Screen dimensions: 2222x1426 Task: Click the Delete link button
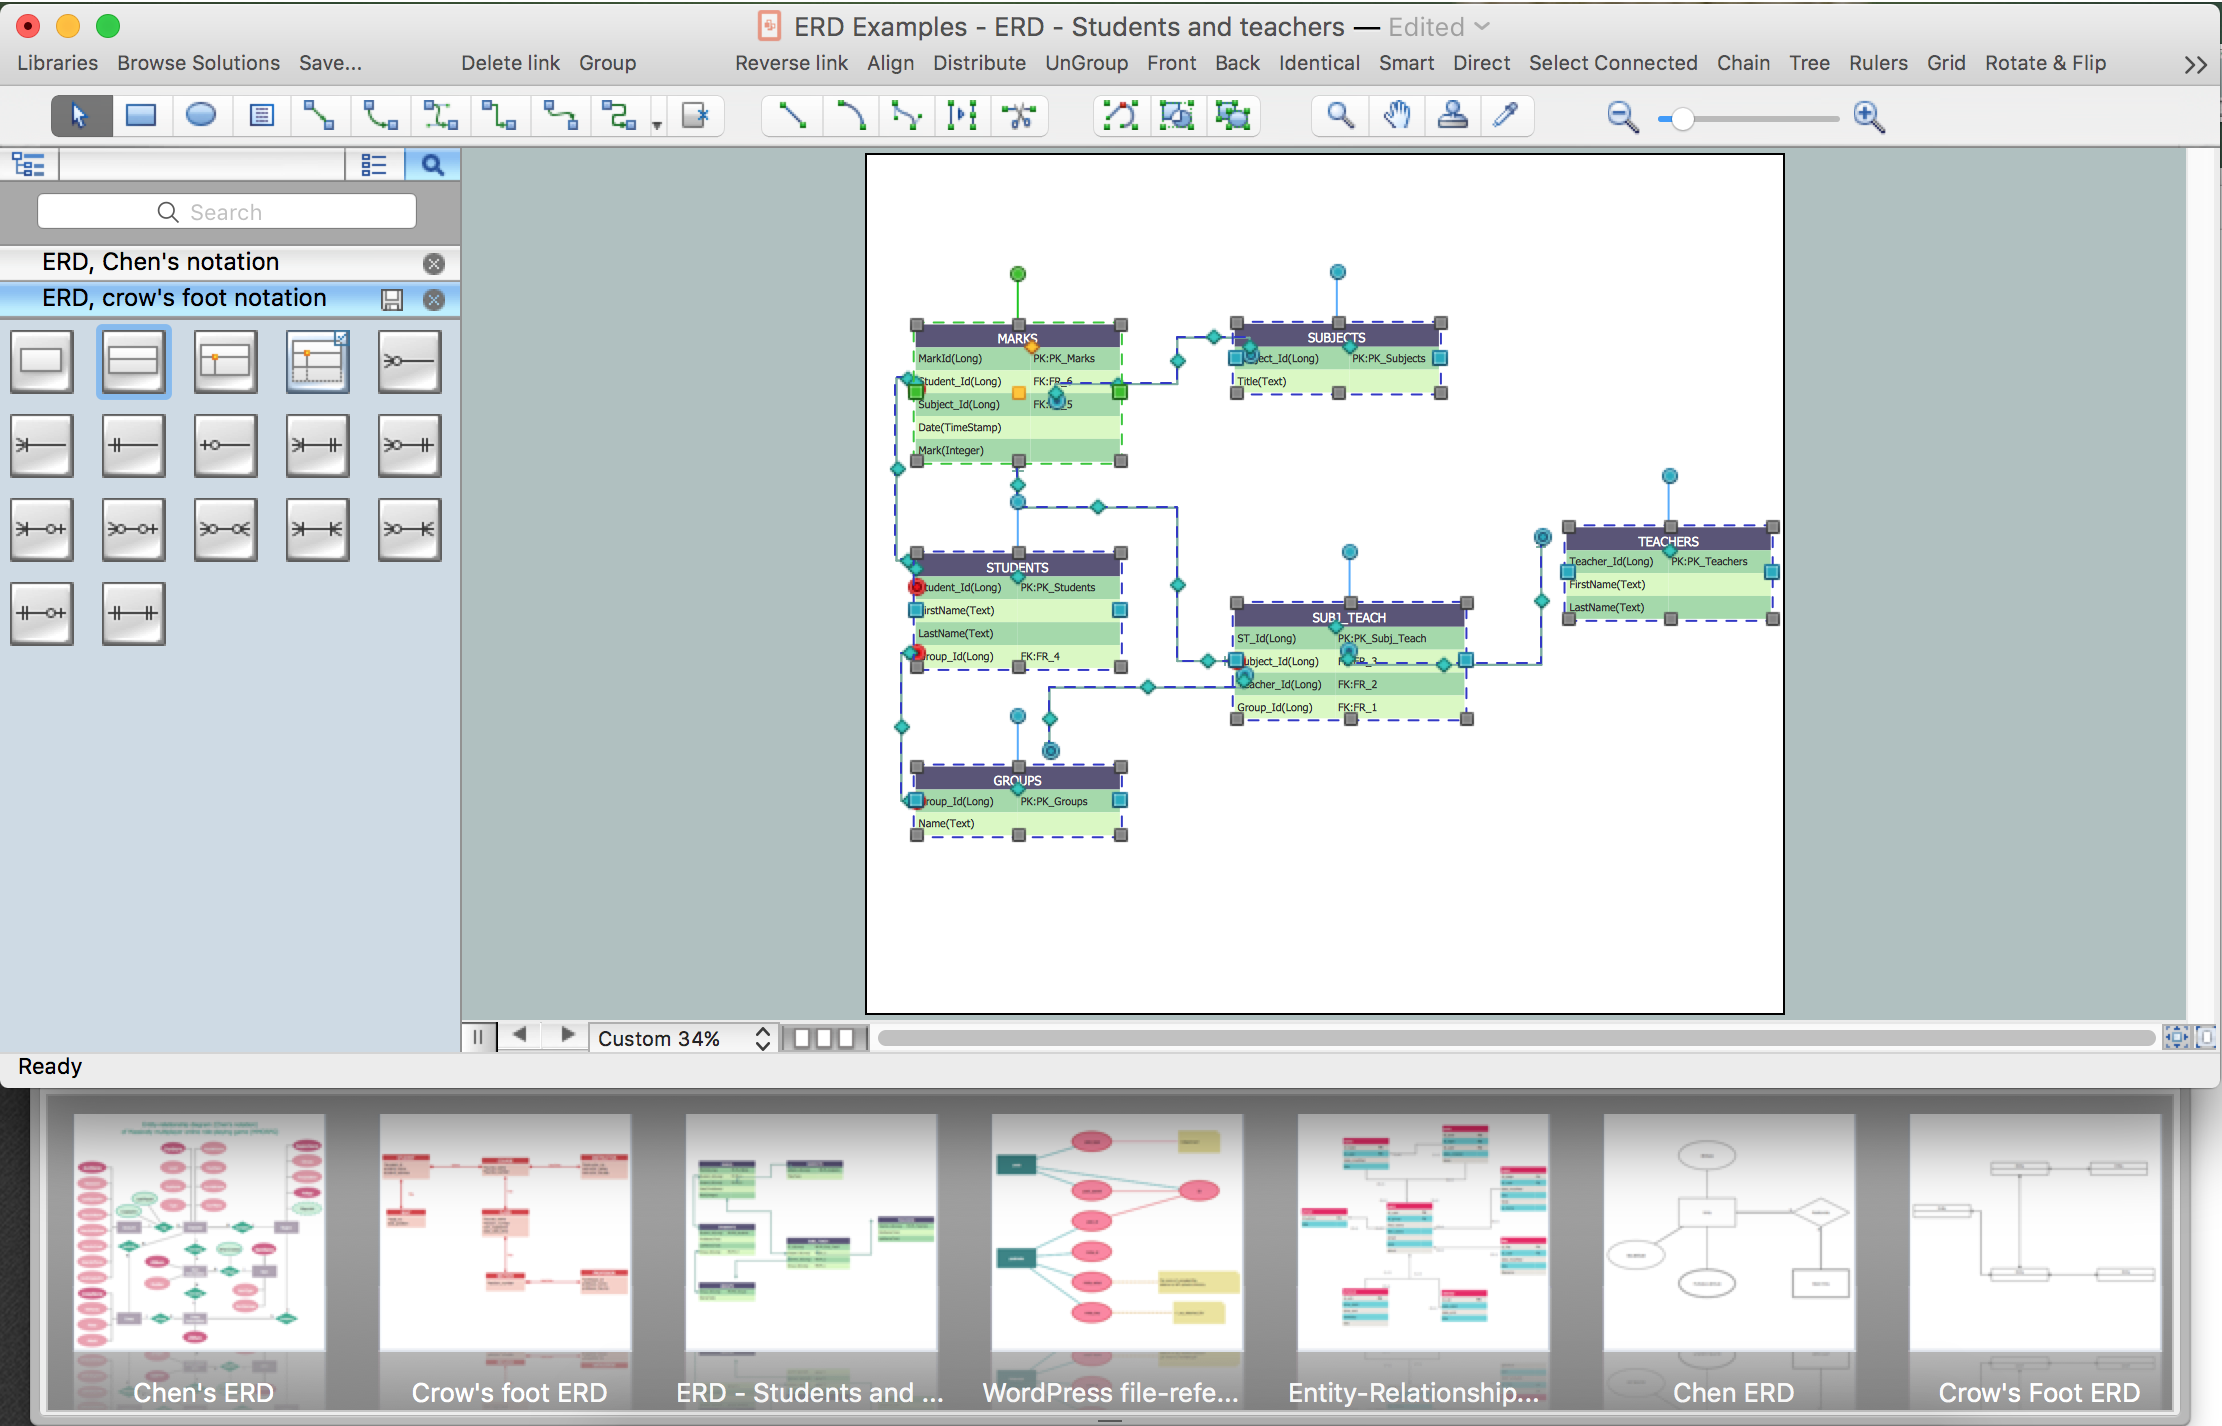tap(509, 62)
